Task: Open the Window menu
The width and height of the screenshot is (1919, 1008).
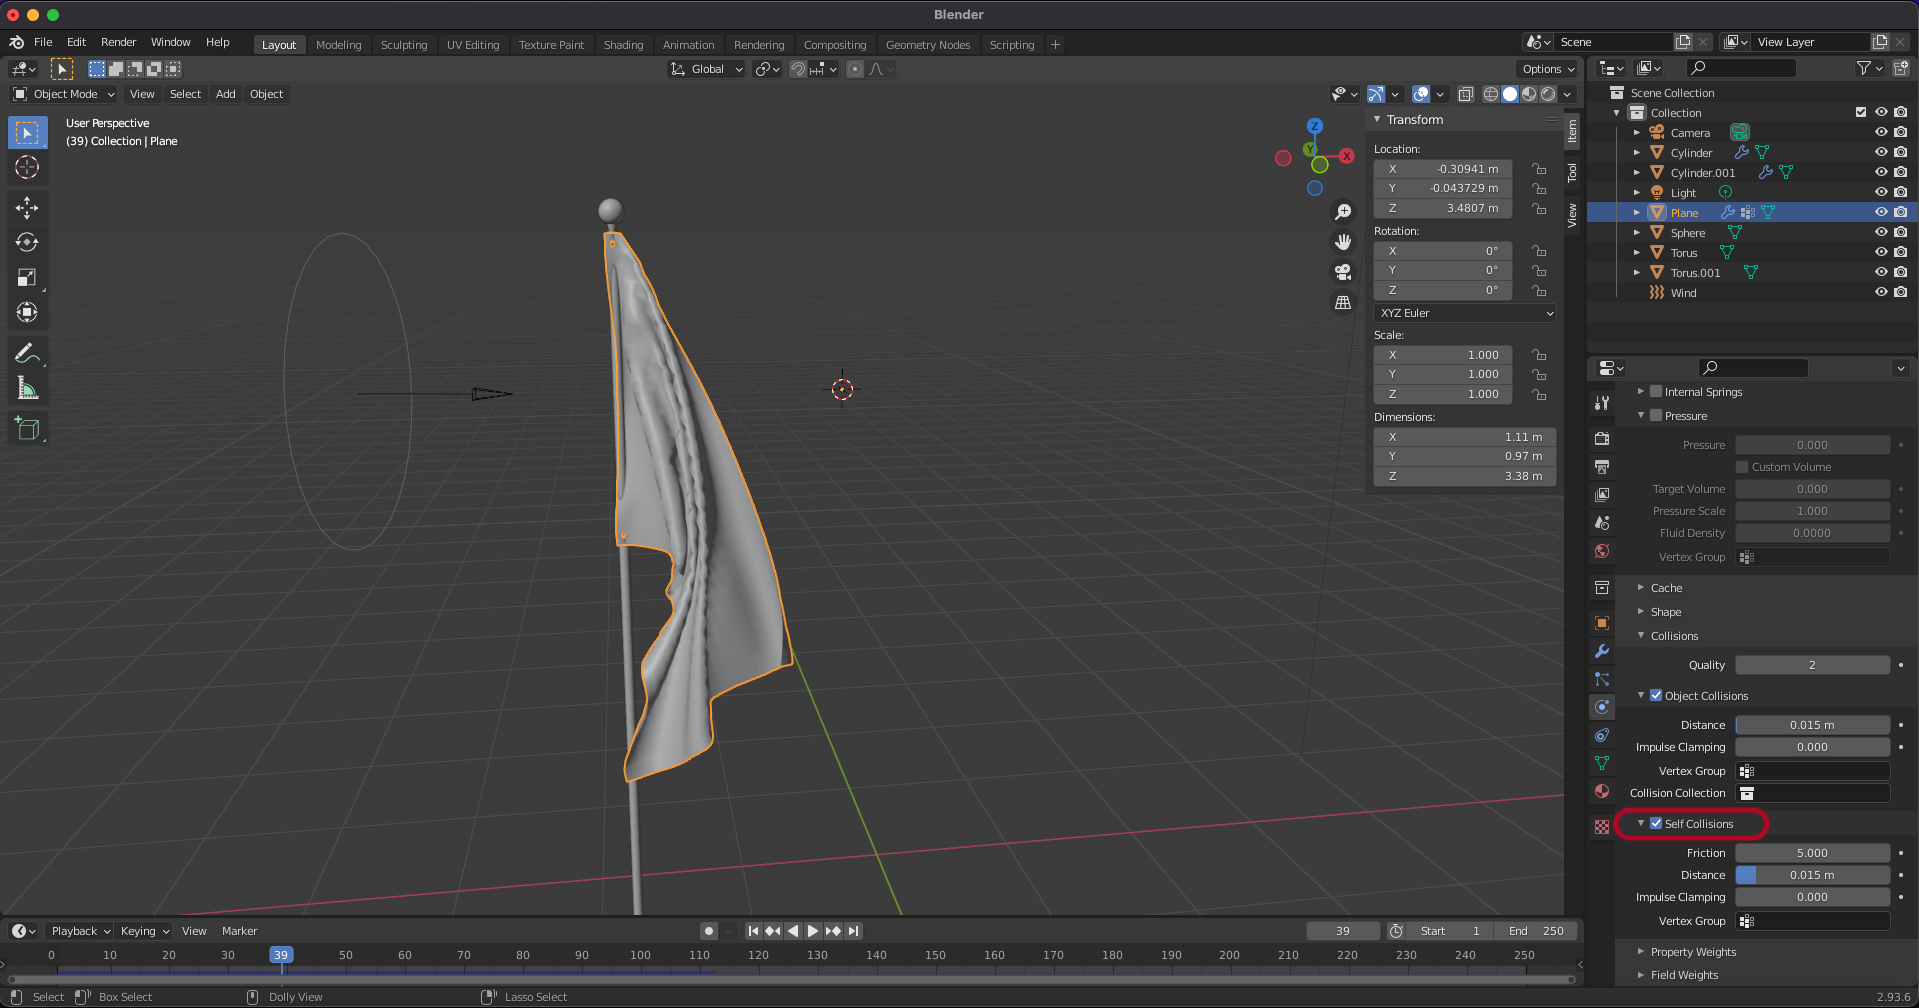Action: [x=170, y=42]
